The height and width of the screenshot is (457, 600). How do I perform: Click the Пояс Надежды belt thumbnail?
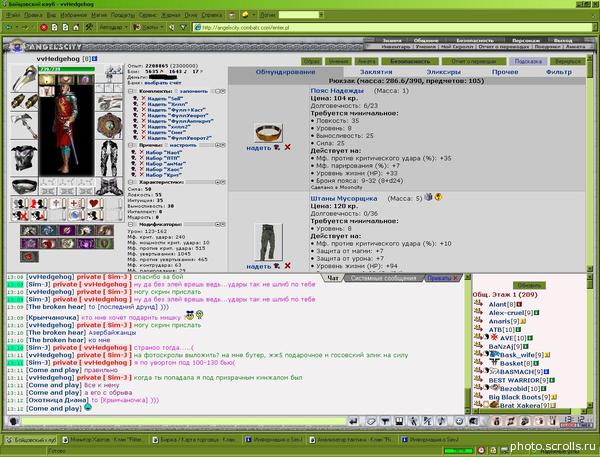point(269,133)
